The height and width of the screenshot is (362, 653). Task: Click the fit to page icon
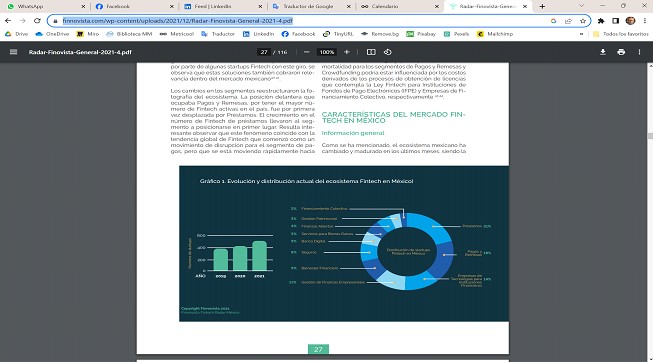click(371, 52)
